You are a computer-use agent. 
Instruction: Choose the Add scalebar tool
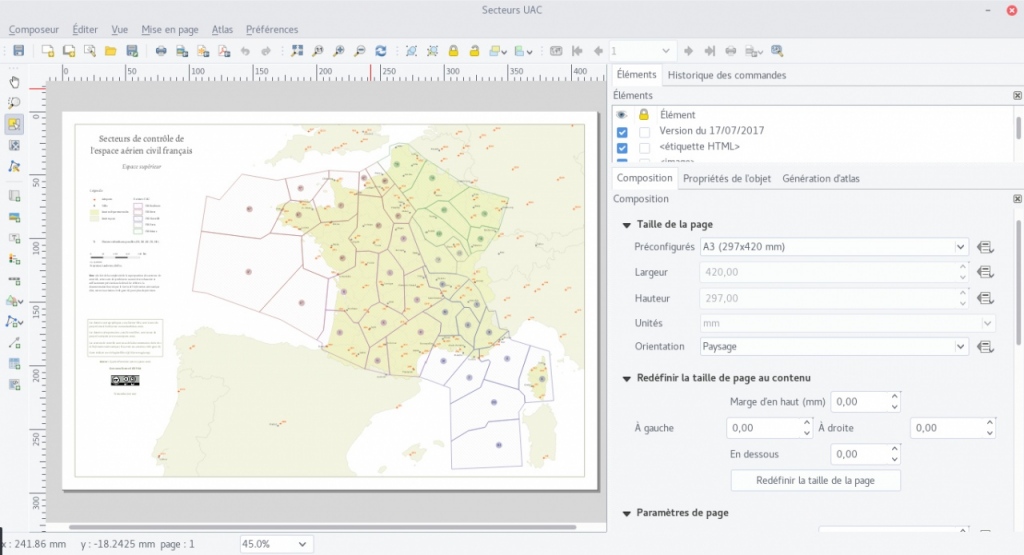14,281
